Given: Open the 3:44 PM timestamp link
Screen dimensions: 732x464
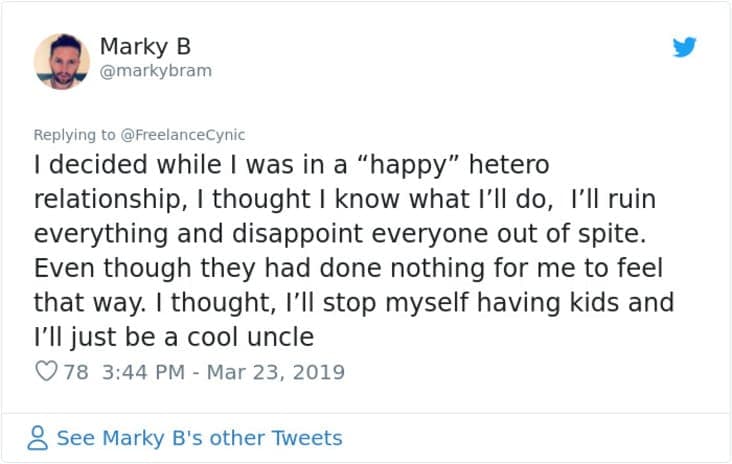Looking at the screenshot, I should point(143,373).
